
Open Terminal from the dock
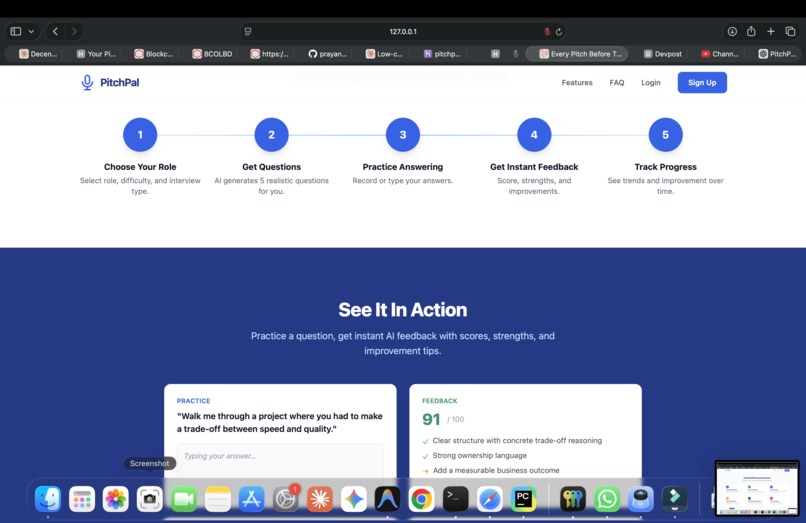click(455, 499)
